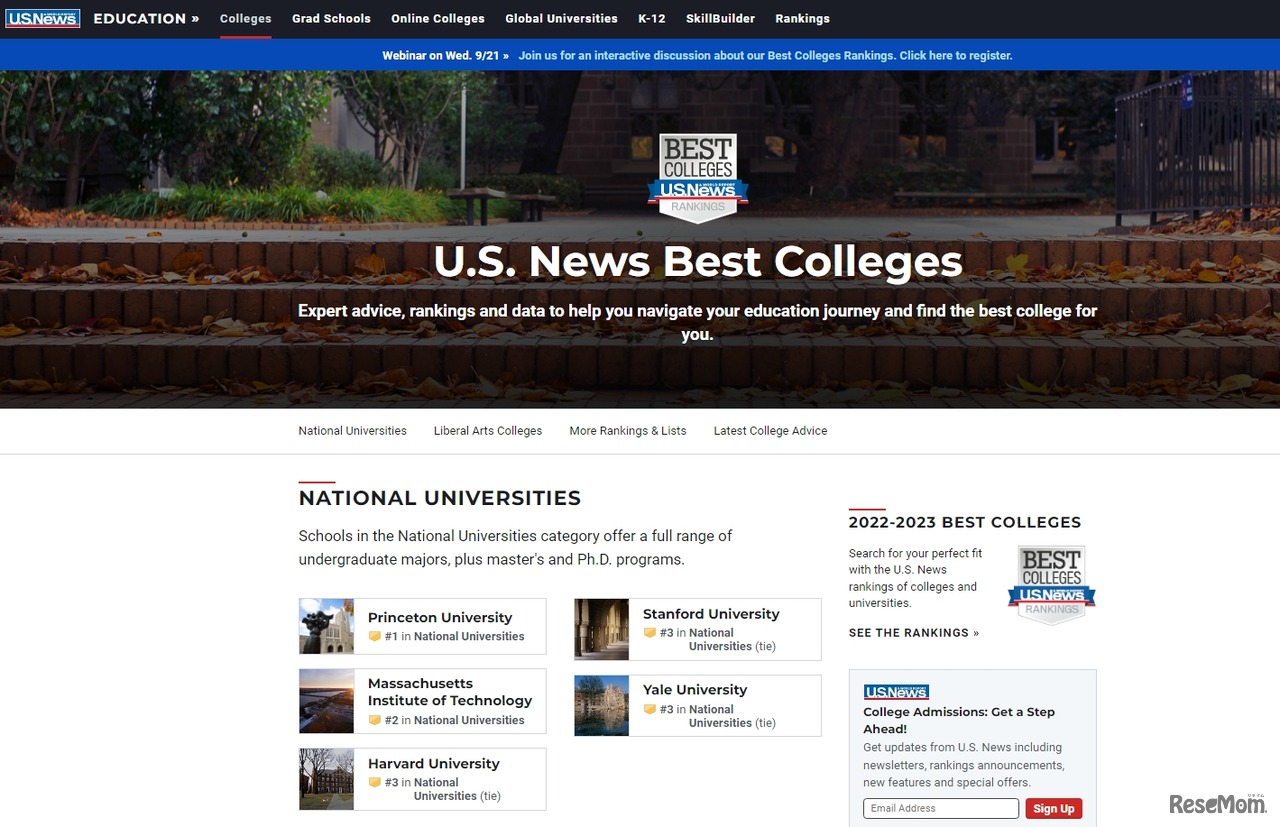Switch to More Rankings & Lists tab
Image resolution: width=1280 pixels, height=827 pixels.
tap(628, 431)
